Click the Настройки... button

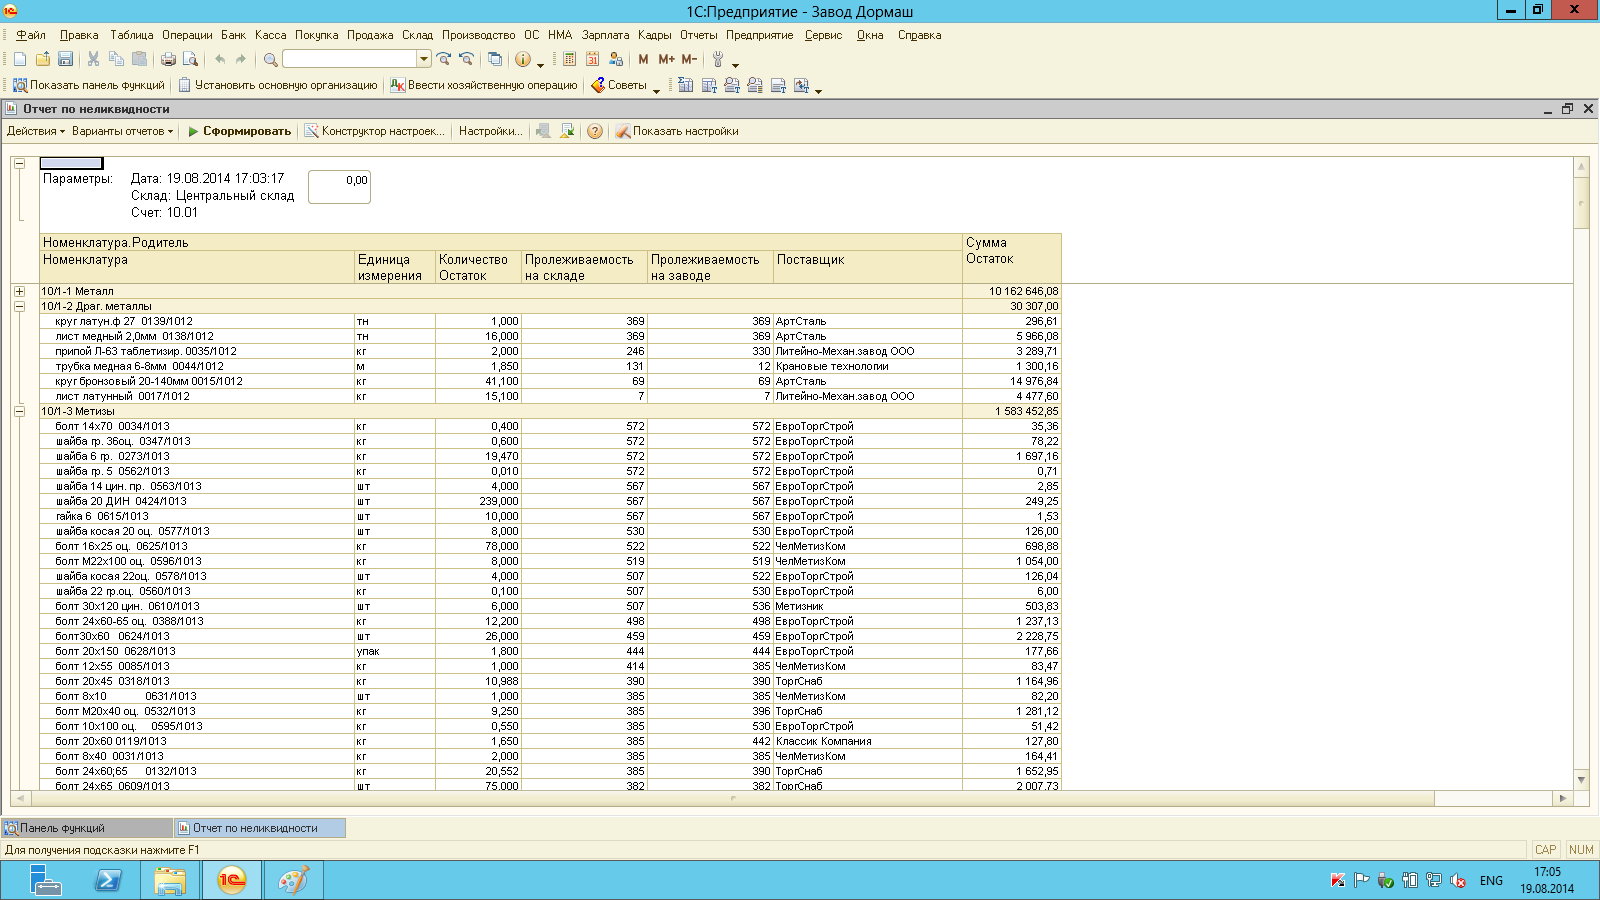click(490, 131)
